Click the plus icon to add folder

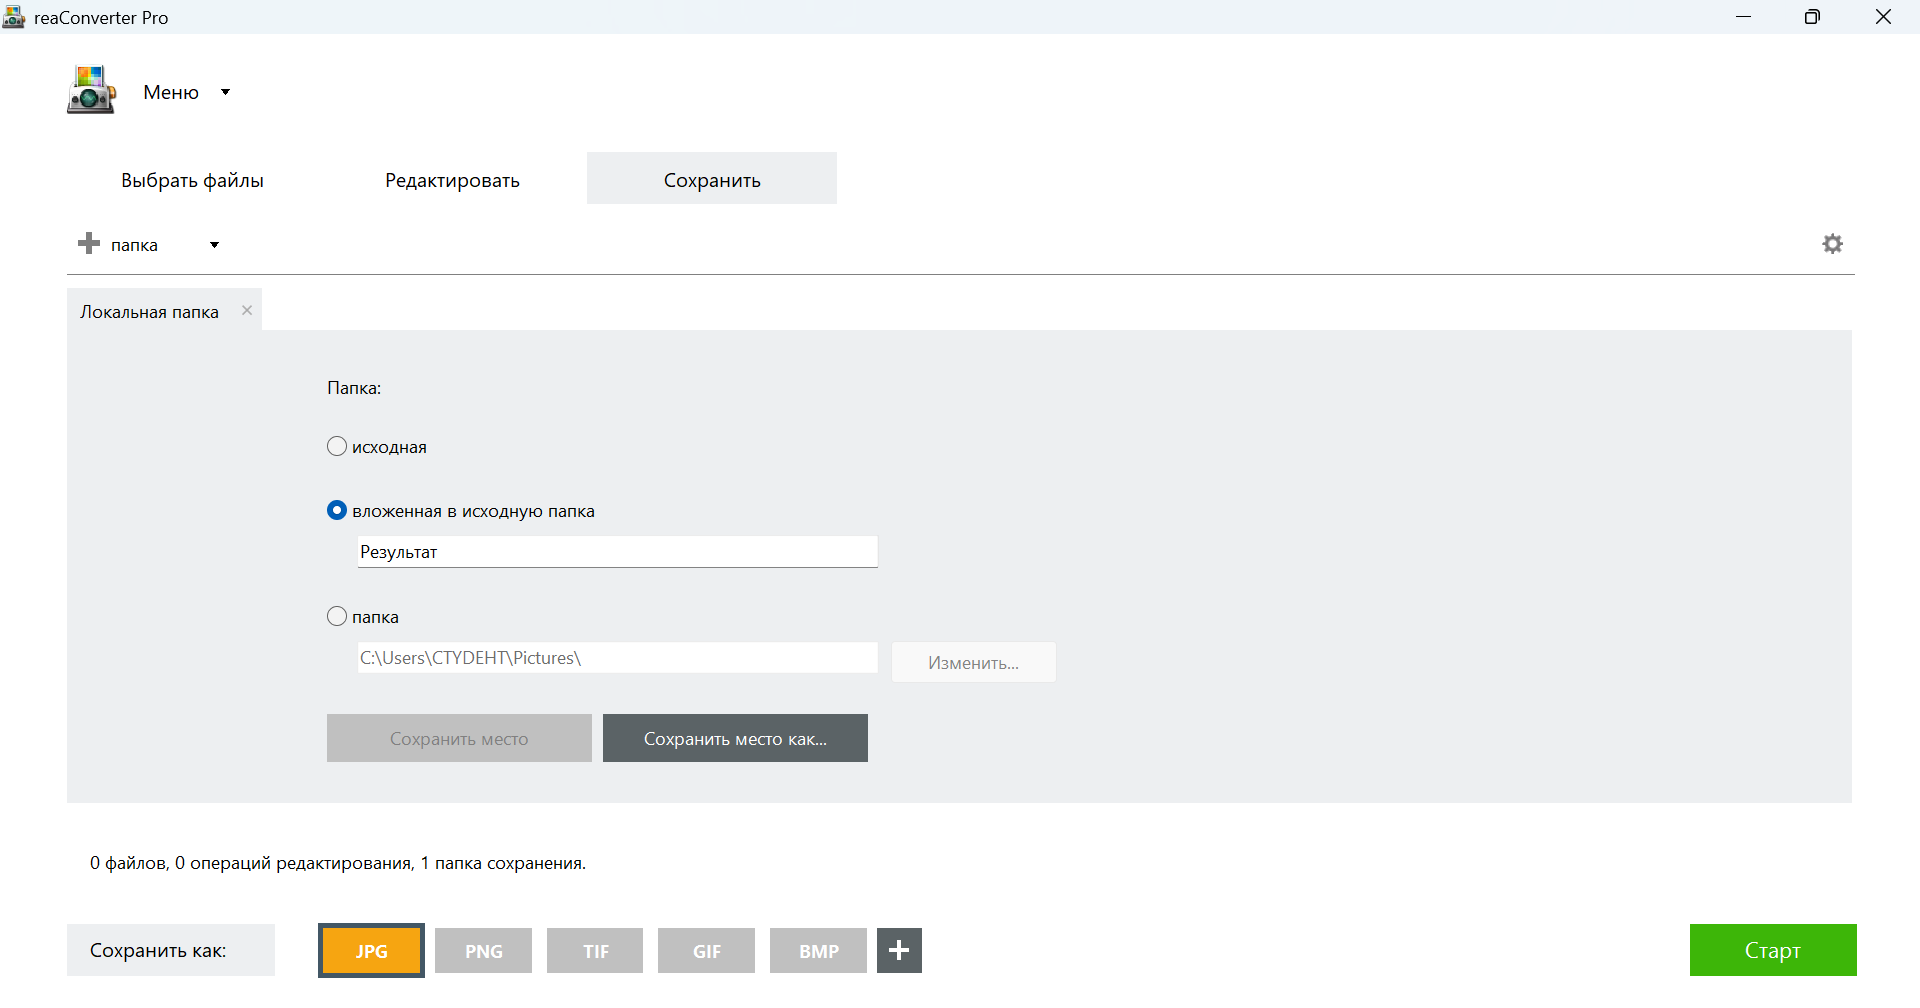[89, 244]
